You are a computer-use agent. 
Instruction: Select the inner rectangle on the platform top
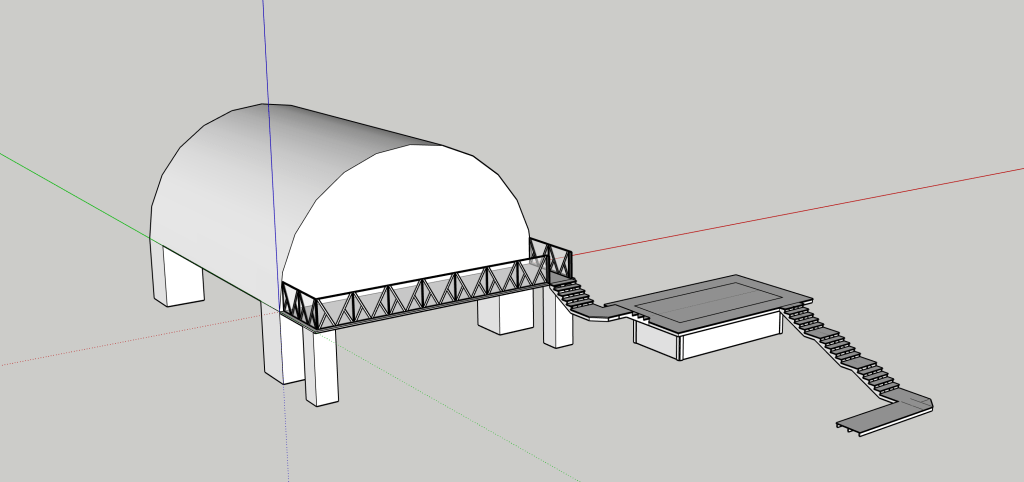coord(710,301)
